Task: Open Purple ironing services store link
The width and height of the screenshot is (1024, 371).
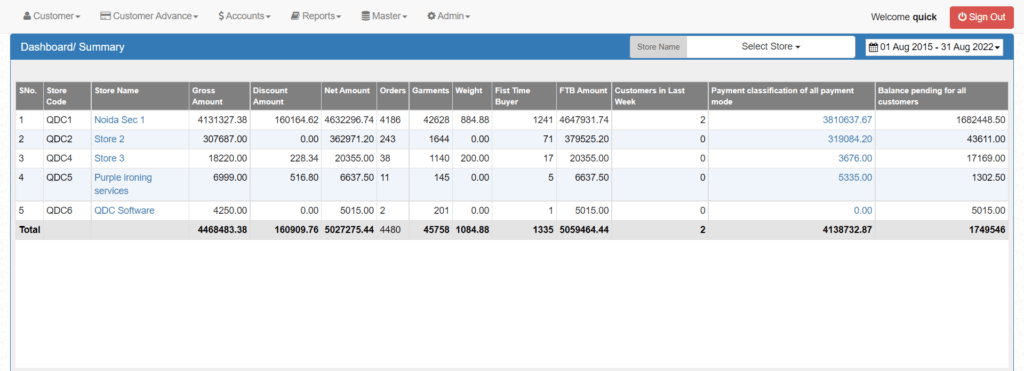Action: pyautogui.click(x=122, y=184)
